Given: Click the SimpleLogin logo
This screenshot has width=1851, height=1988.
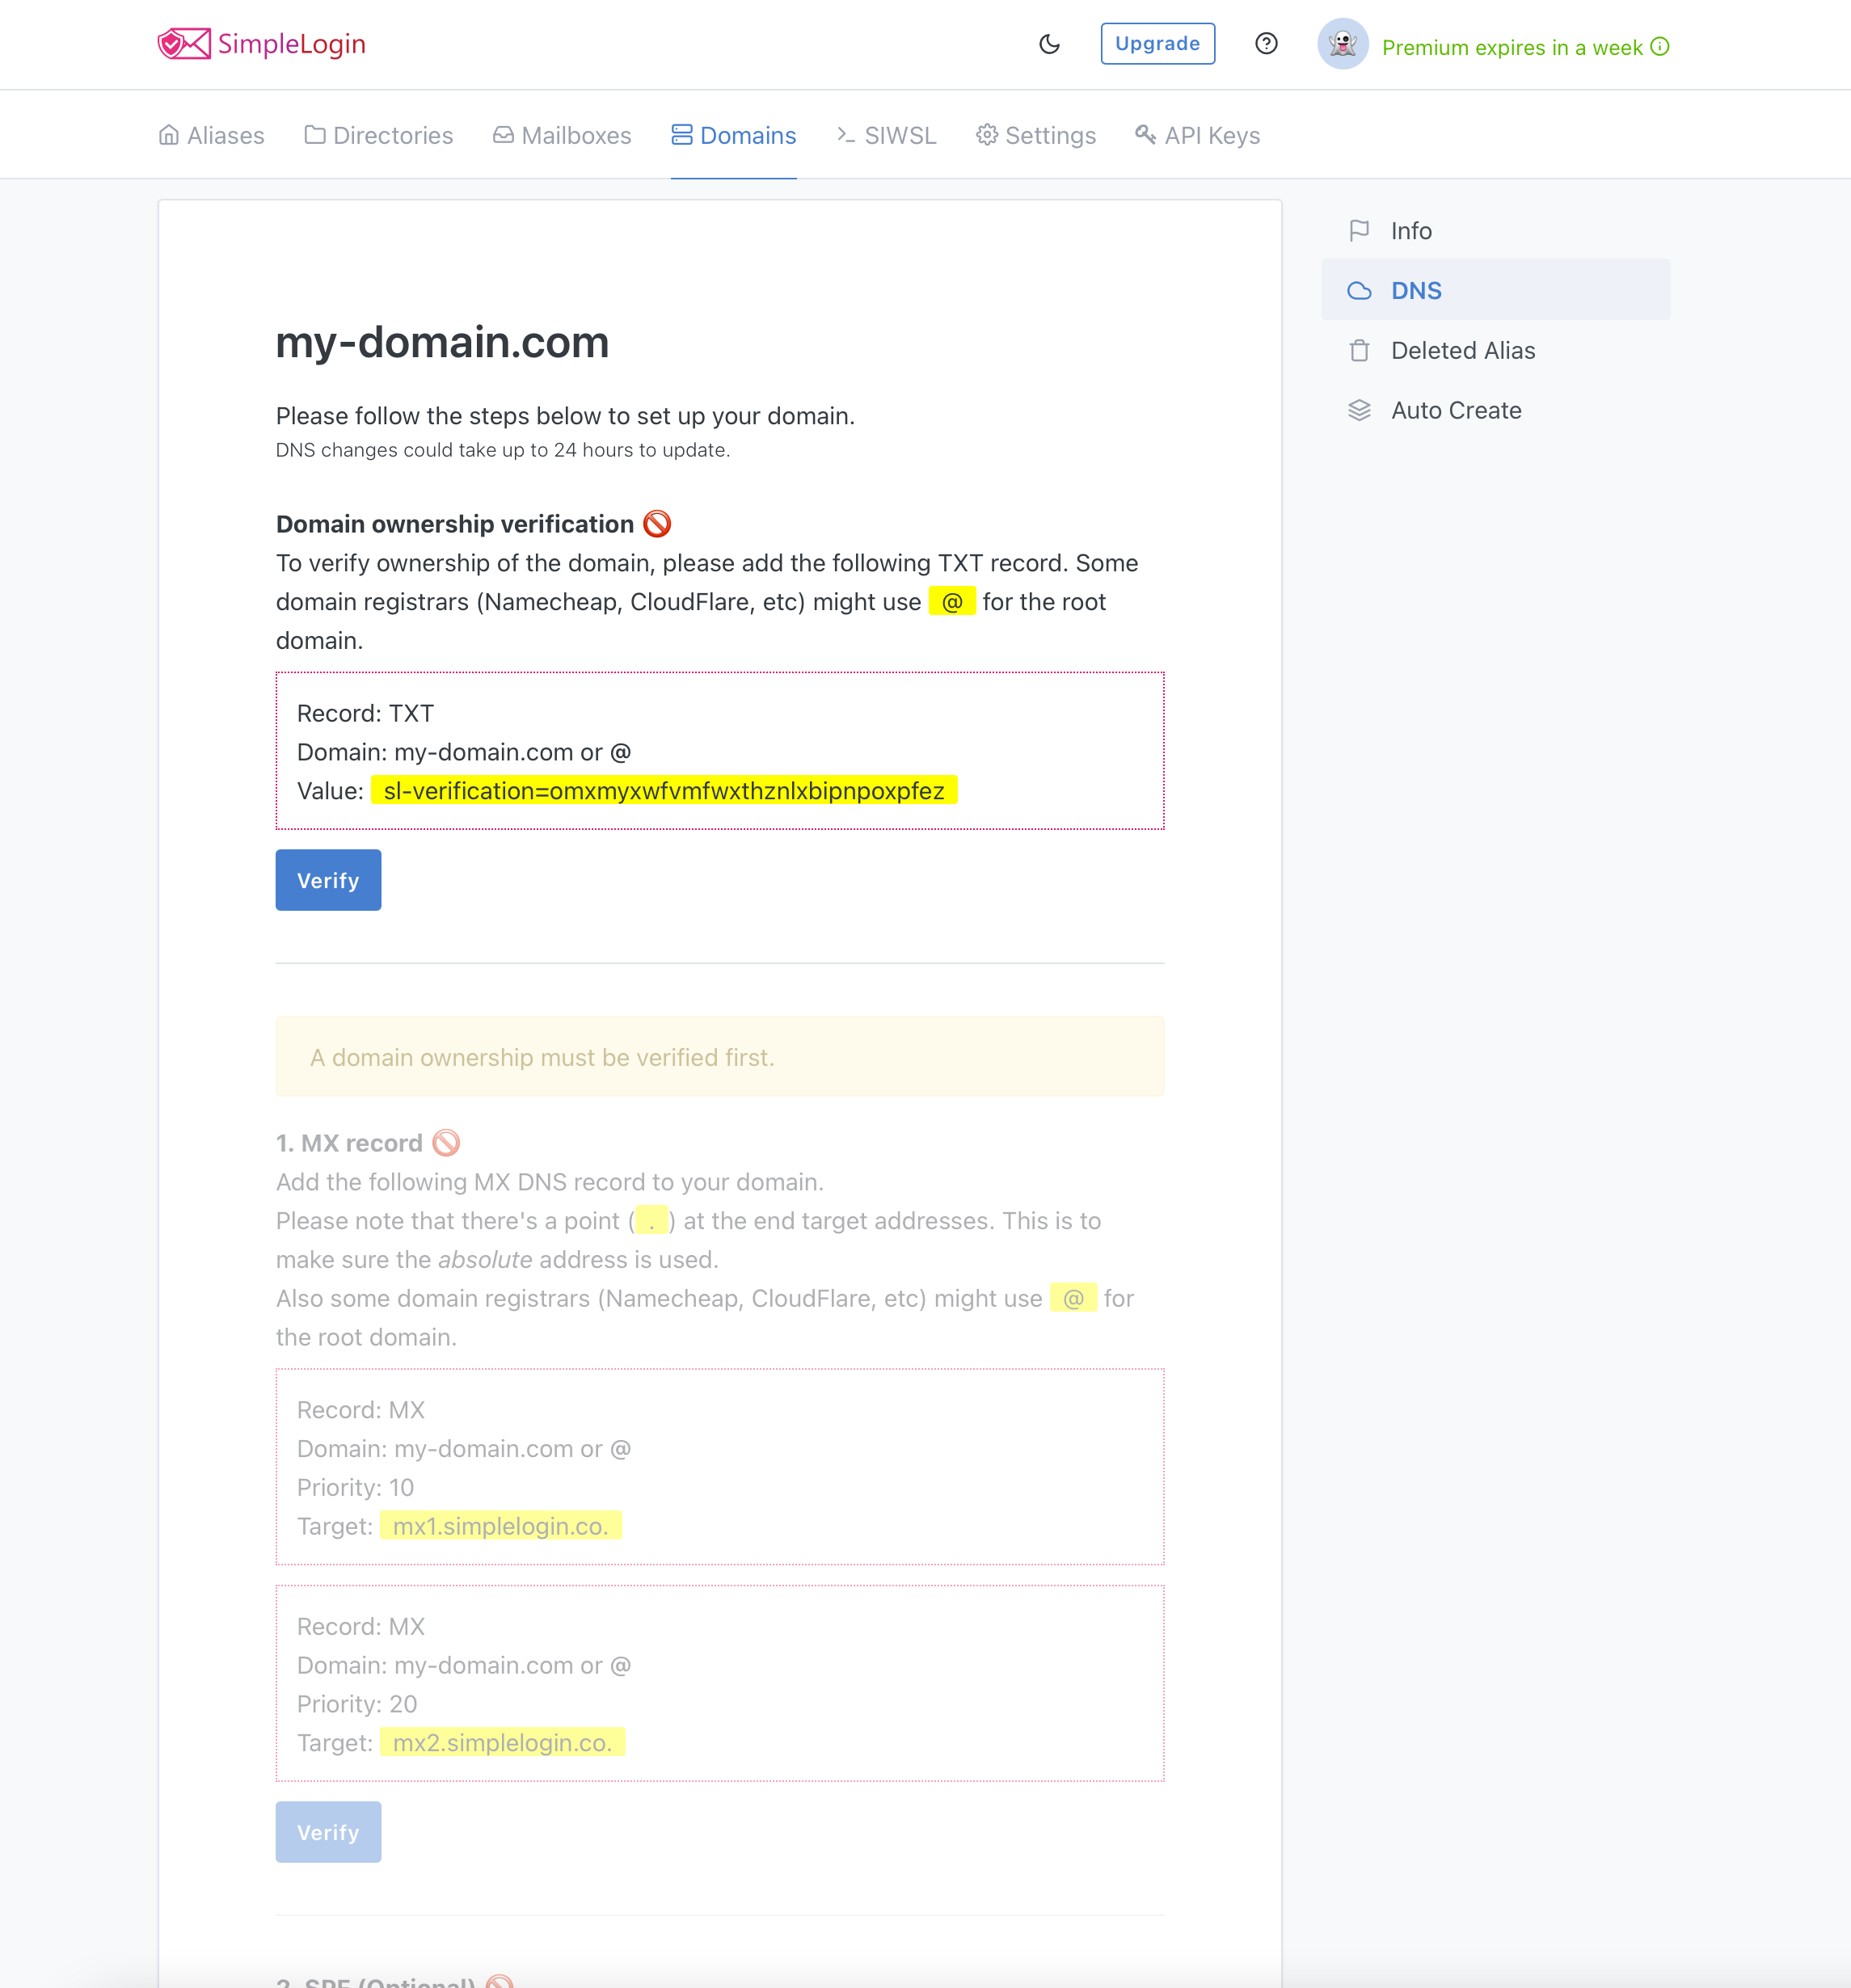Looking at the screenshot, I should click(x=262, y=44).
